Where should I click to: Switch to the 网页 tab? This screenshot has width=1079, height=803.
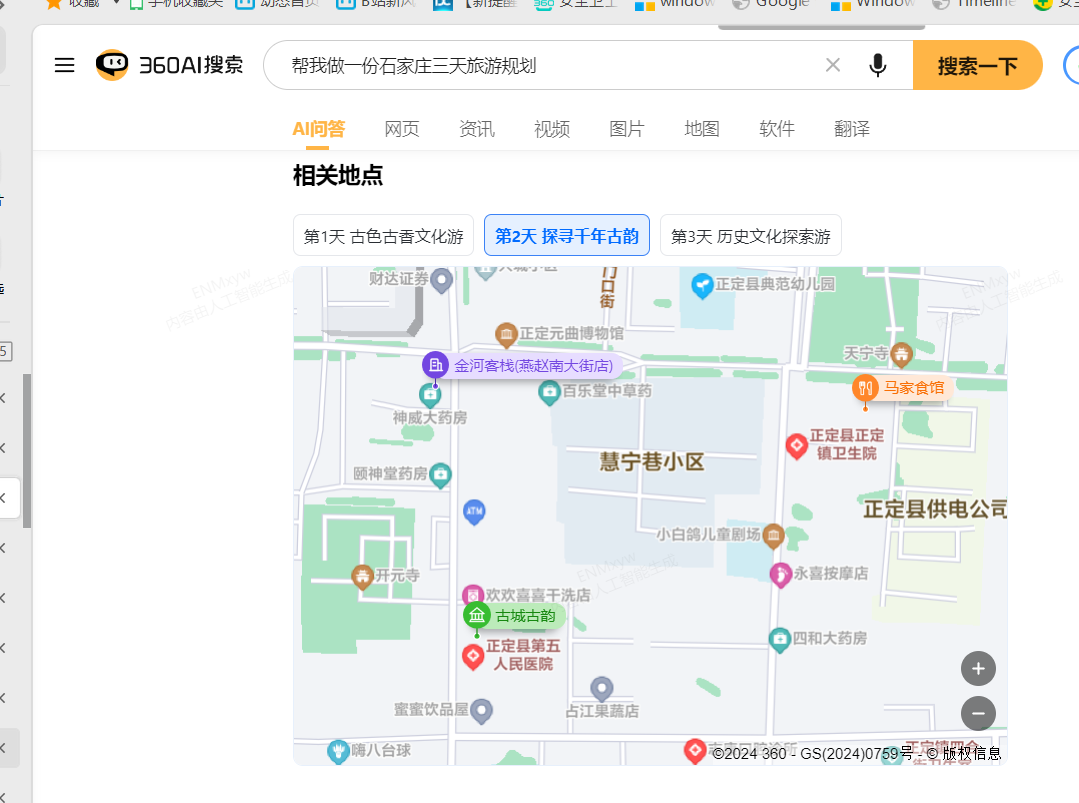pyautogui.click(x=402, y=129)
